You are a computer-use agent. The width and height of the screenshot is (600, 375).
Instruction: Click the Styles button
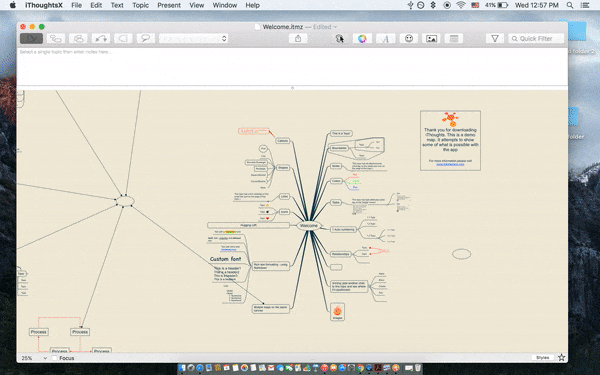pyautogui.click(x=542, y=357)
